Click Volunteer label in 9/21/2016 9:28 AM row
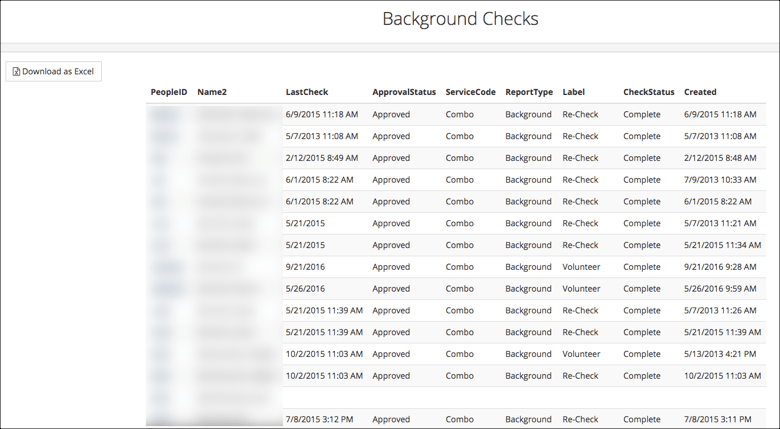This screenshot has height=429, width=780. [581, 267]
